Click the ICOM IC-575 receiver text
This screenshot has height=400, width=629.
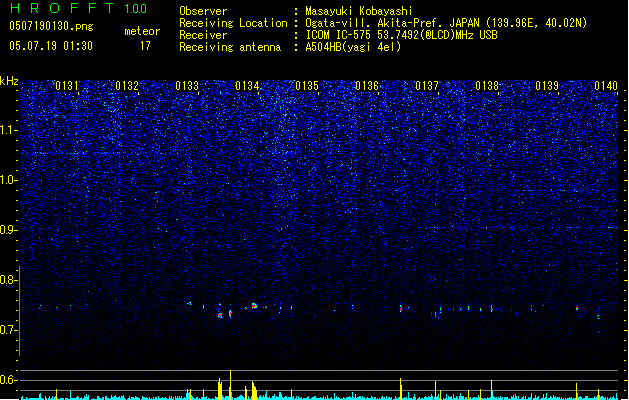[x=401, y=35]
